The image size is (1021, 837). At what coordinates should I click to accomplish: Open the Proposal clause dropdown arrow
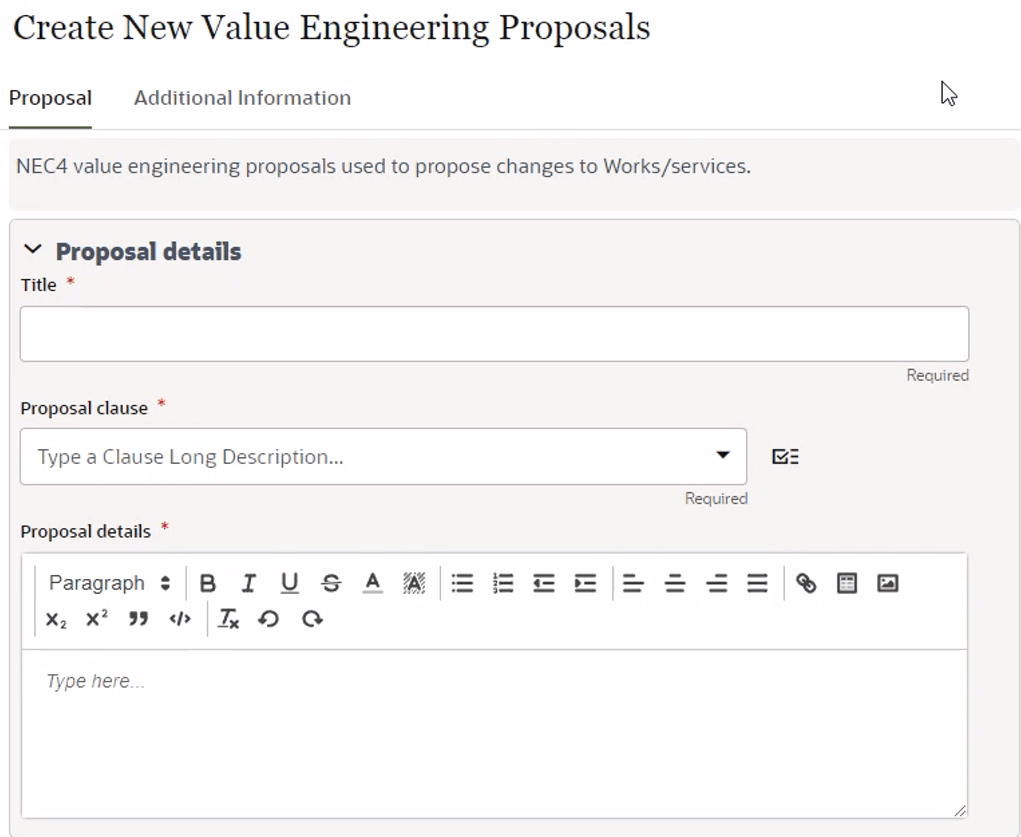click(x=723, y=456)
